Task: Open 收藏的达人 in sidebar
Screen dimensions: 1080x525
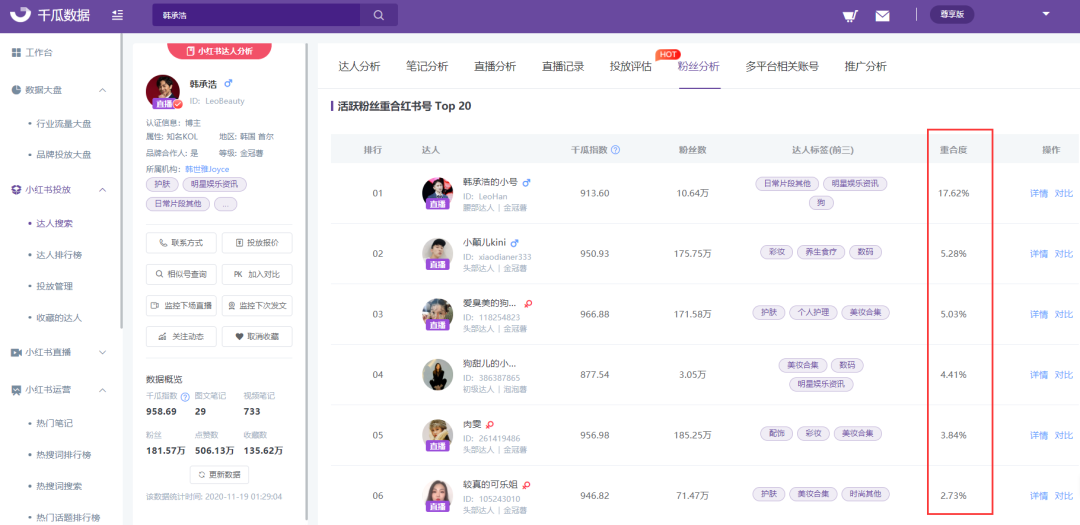Action: click(x=59, y=318)
